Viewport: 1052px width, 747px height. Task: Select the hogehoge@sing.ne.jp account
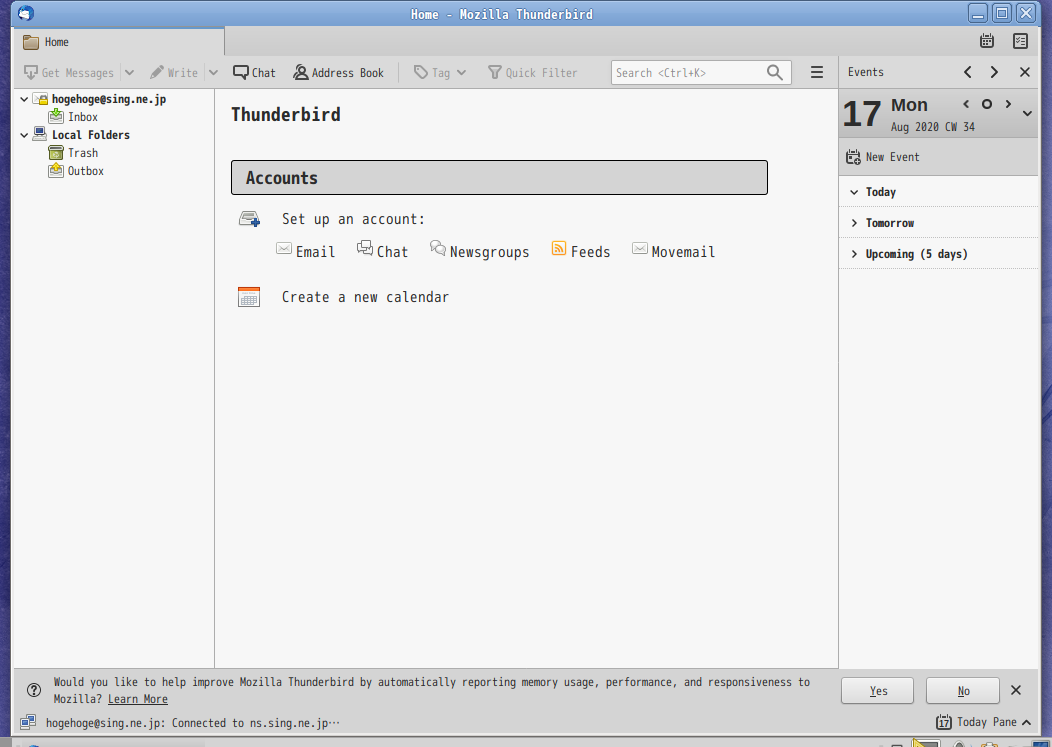point(109,99)
